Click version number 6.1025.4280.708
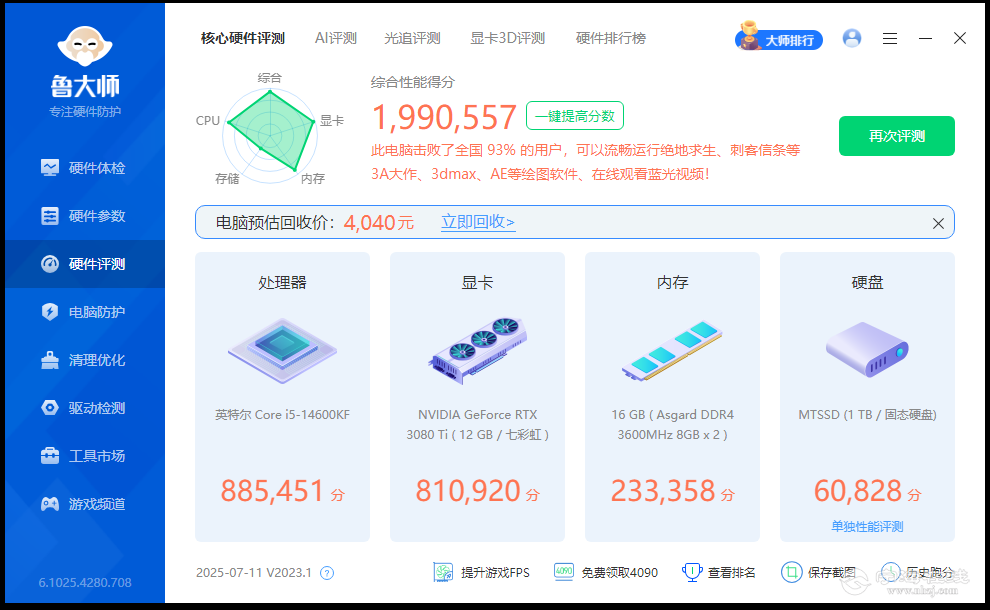The width and height of the screenshot is (990, 610). [x=85, y=582]
